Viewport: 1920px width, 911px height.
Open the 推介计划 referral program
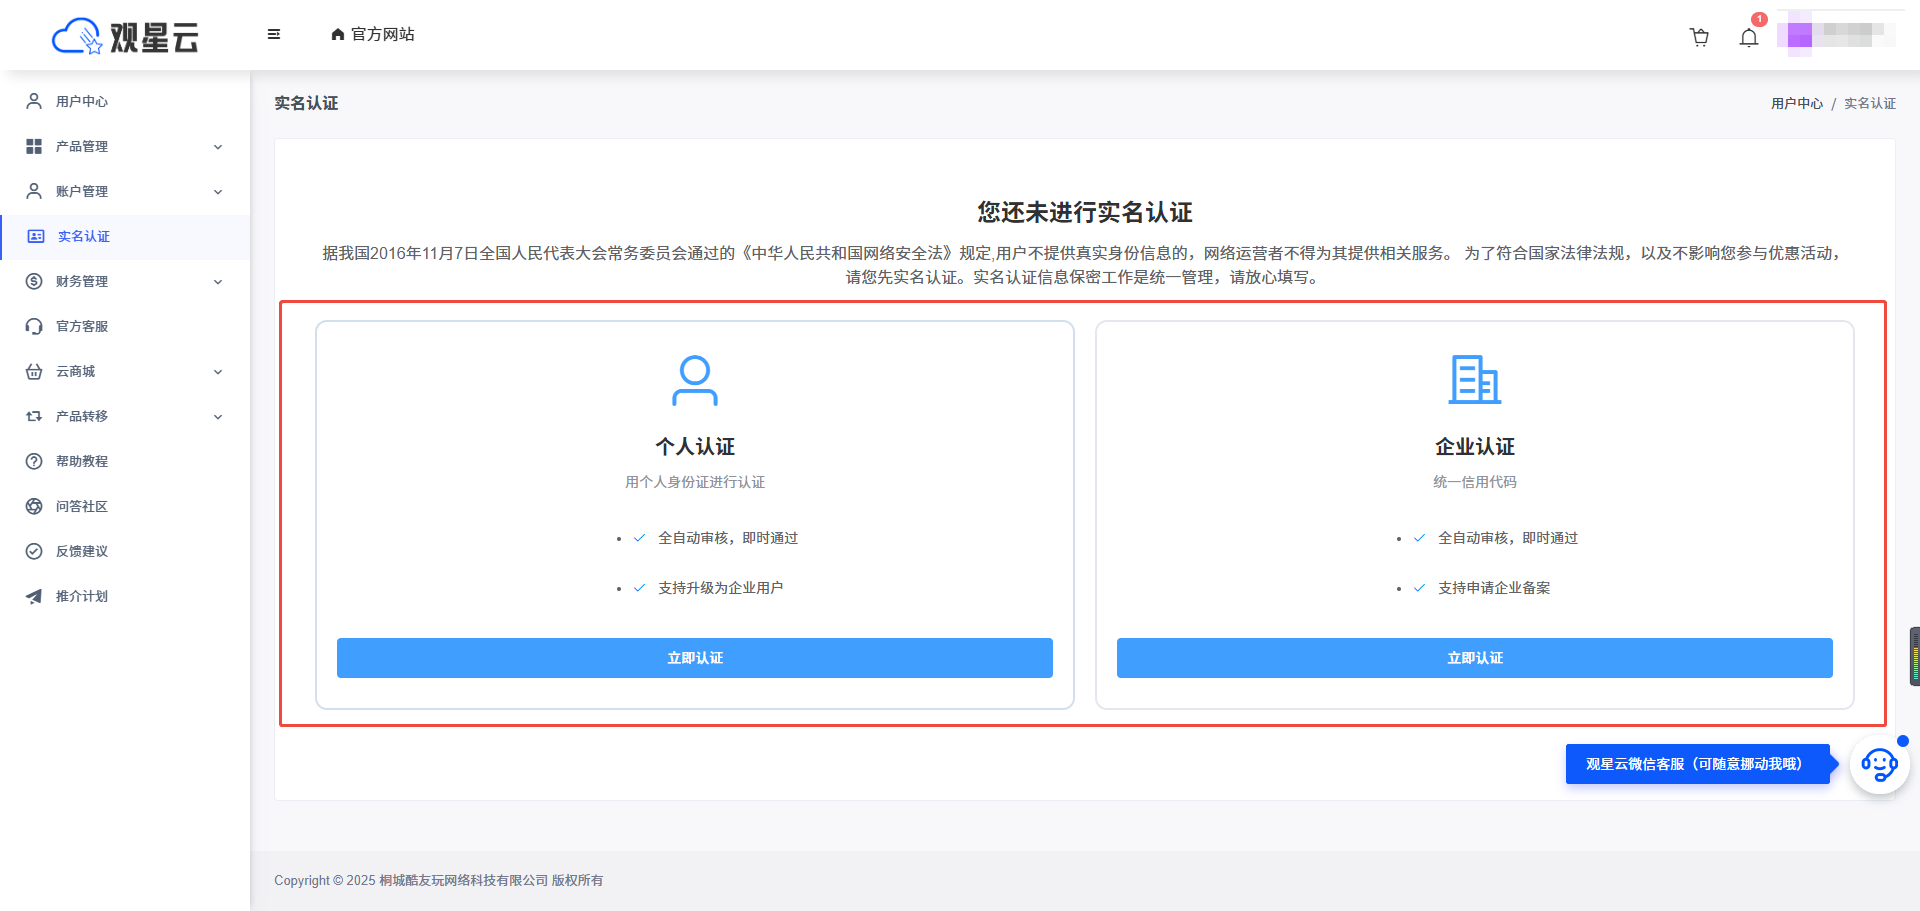point(80,596)
